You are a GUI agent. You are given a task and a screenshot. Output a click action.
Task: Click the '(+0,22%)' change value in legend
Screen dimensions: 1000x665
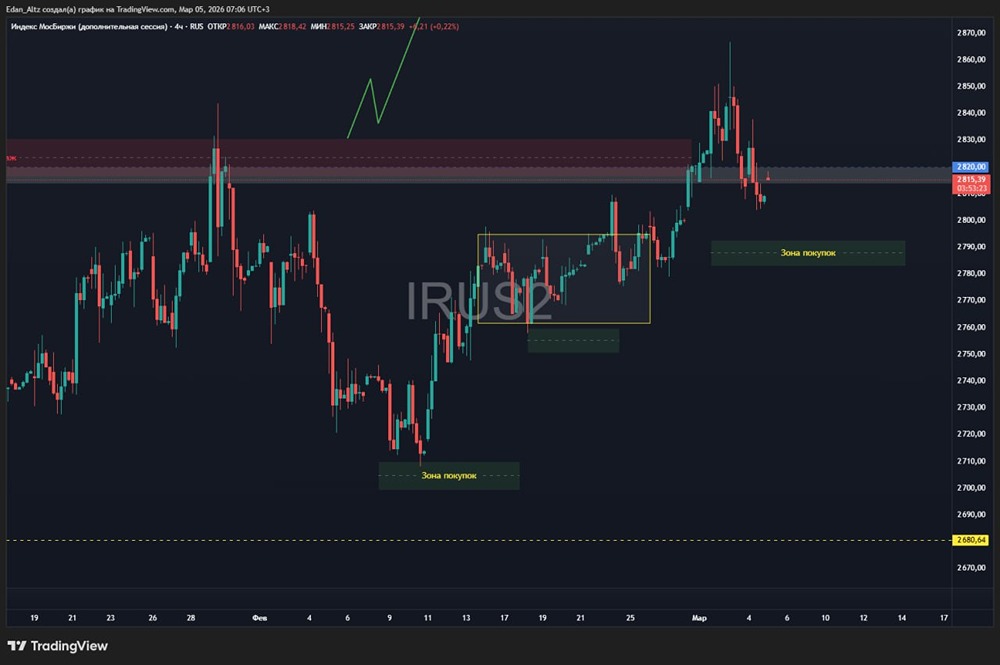(445, 27)
